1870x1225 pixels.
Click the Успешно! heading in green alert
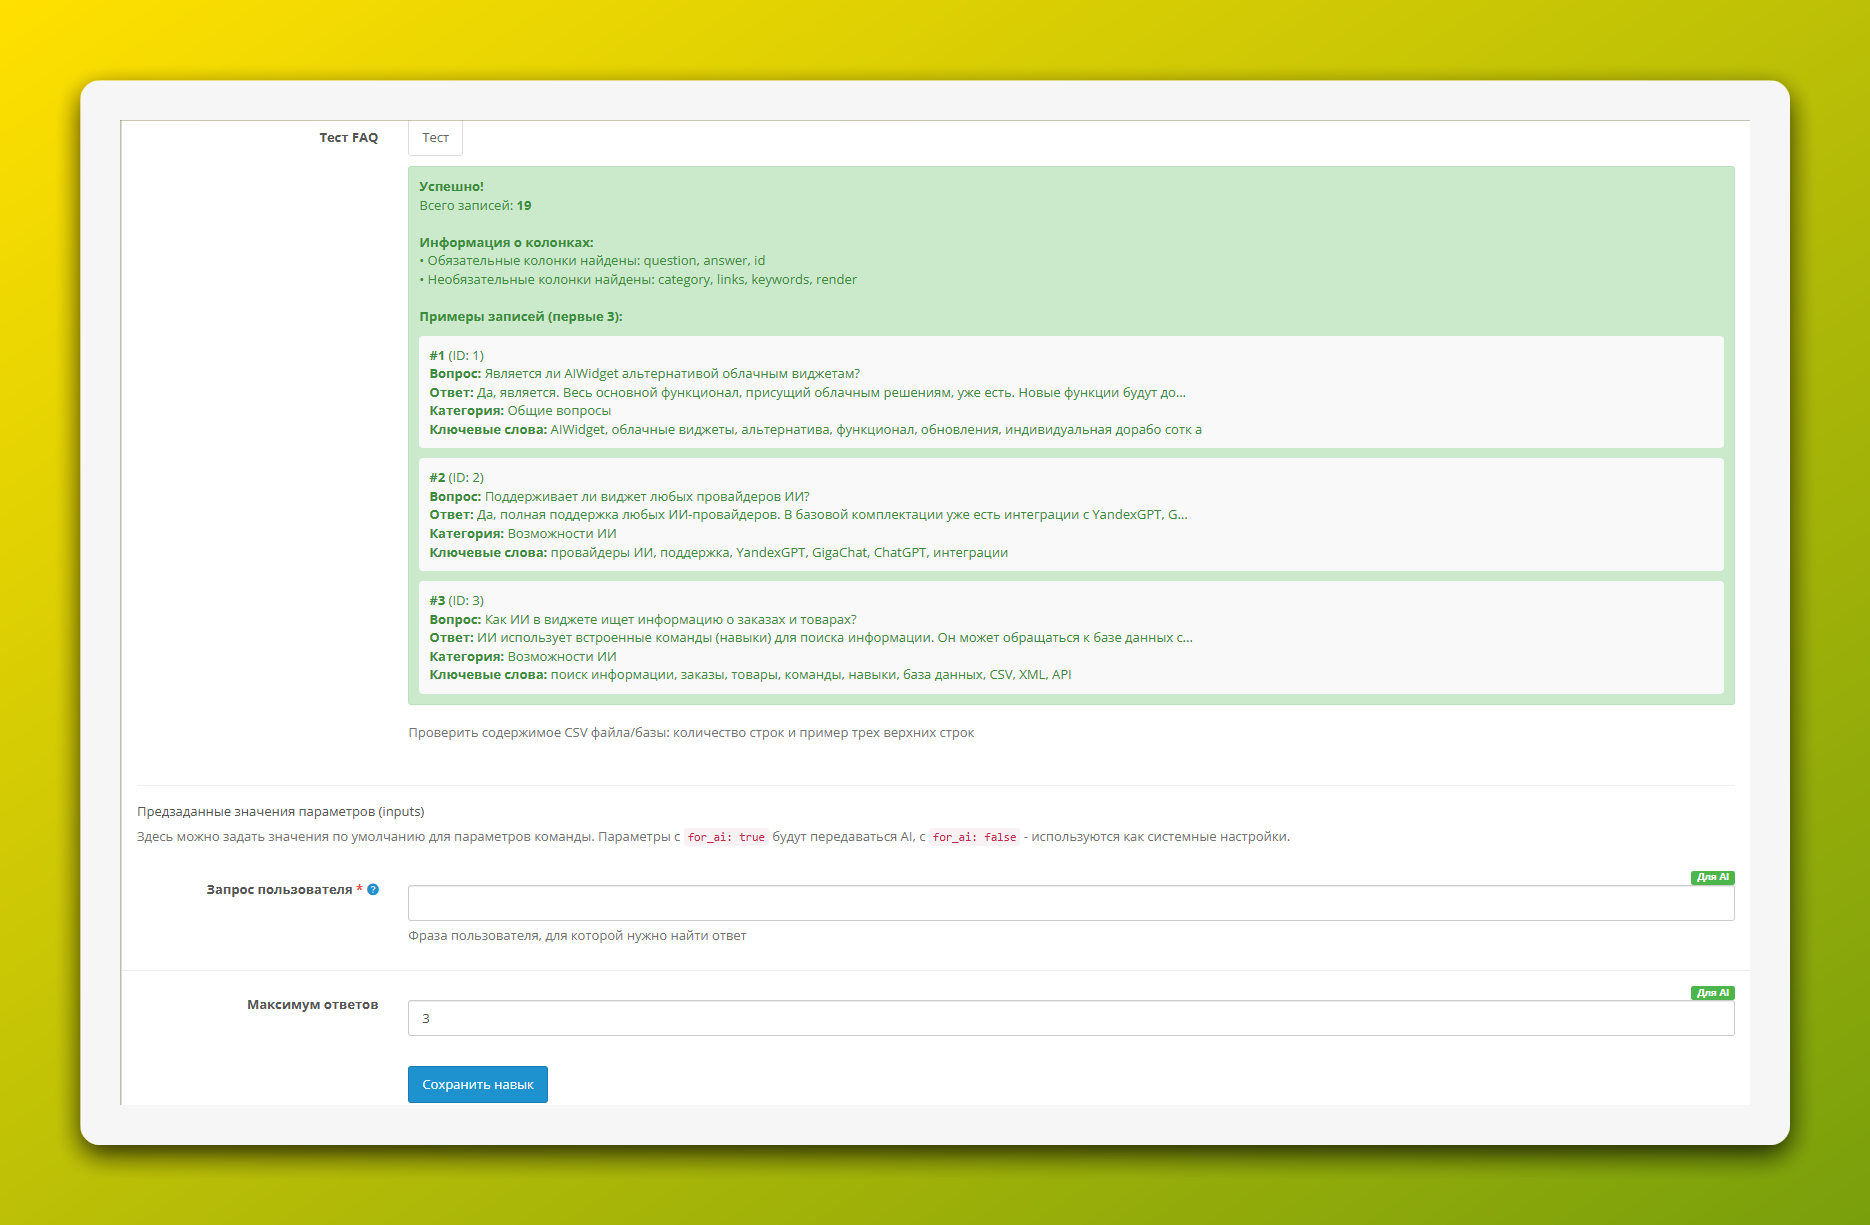451,186
